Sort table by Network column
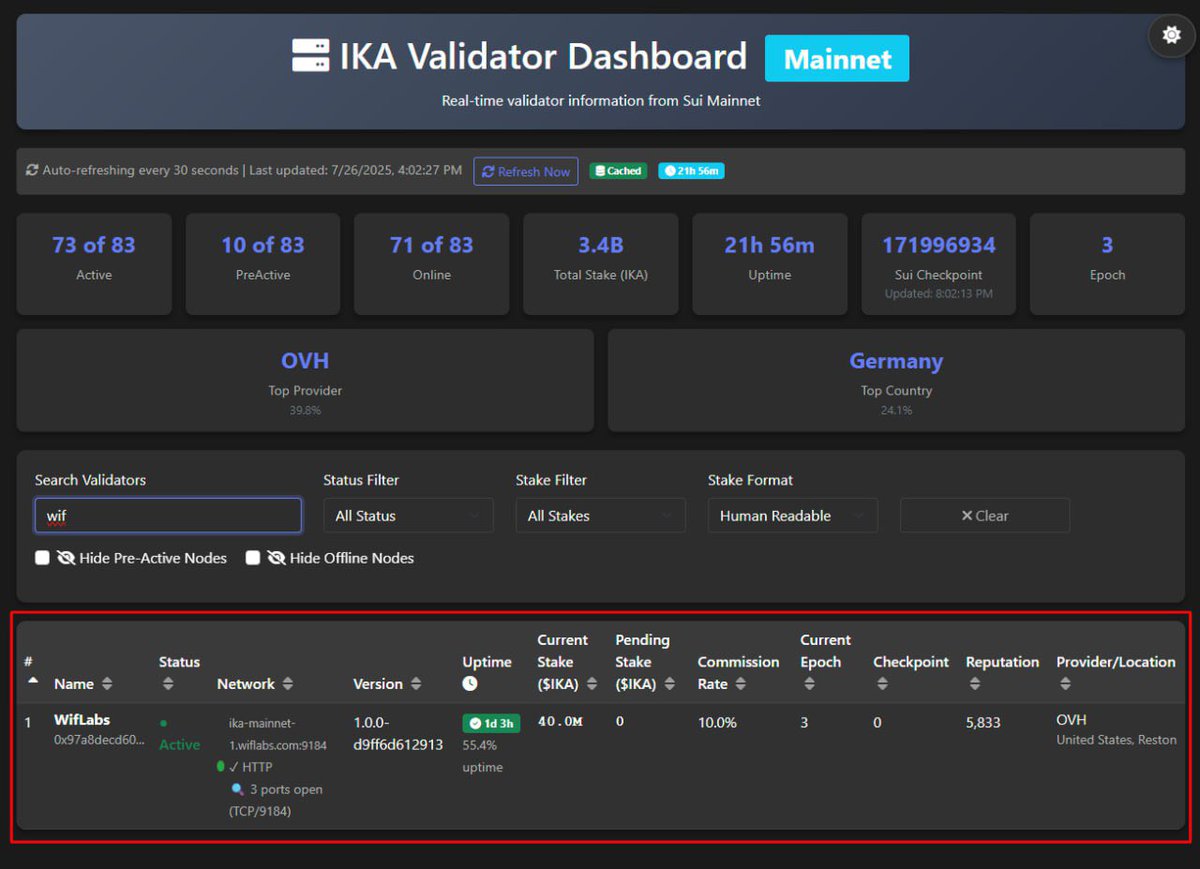Screen dimensions: 1200x869 [288, 684]
